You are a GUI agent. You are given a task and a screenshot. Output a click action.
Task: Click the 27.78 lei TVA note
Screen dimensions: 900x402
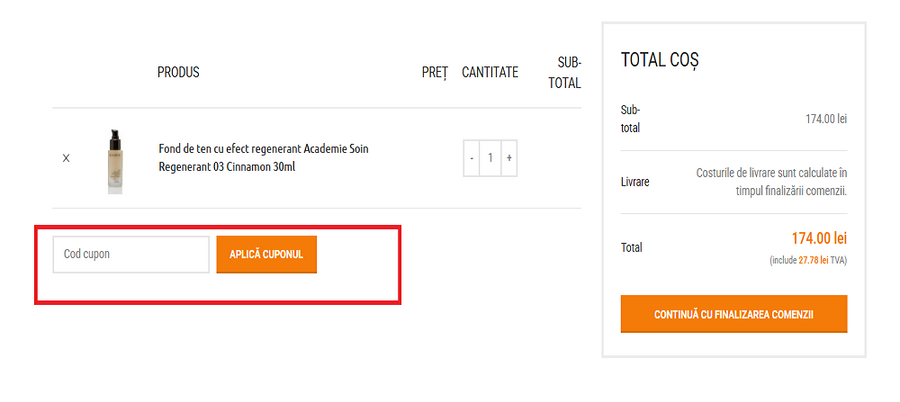tap(808, 260)
